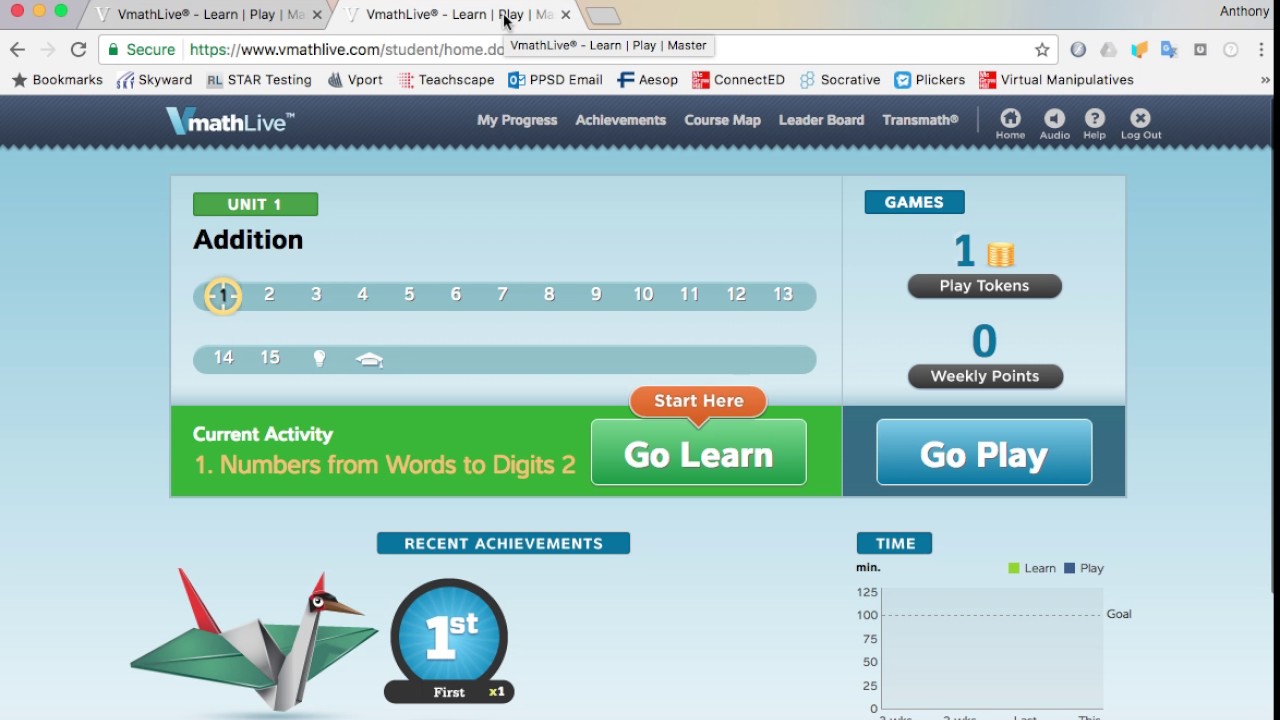Click the Weekly Points label

tap(984, 377)
